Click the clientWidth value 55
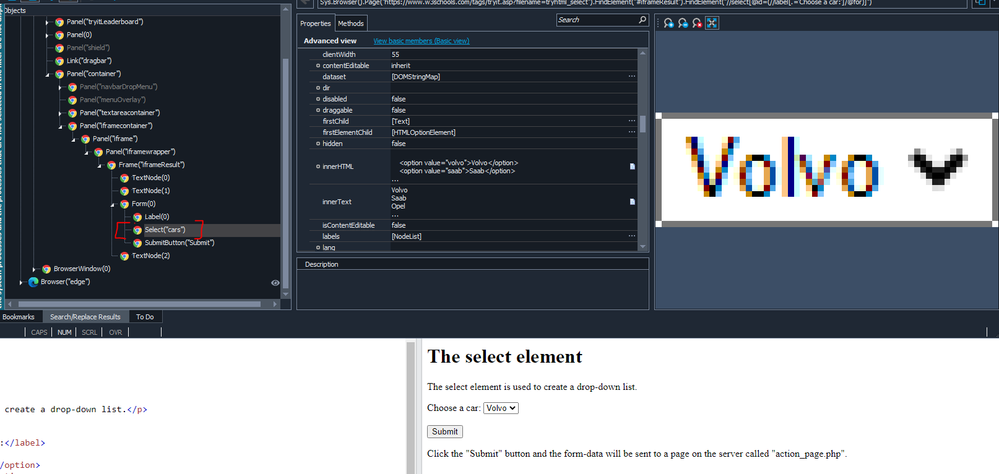 tap(396, 55)
